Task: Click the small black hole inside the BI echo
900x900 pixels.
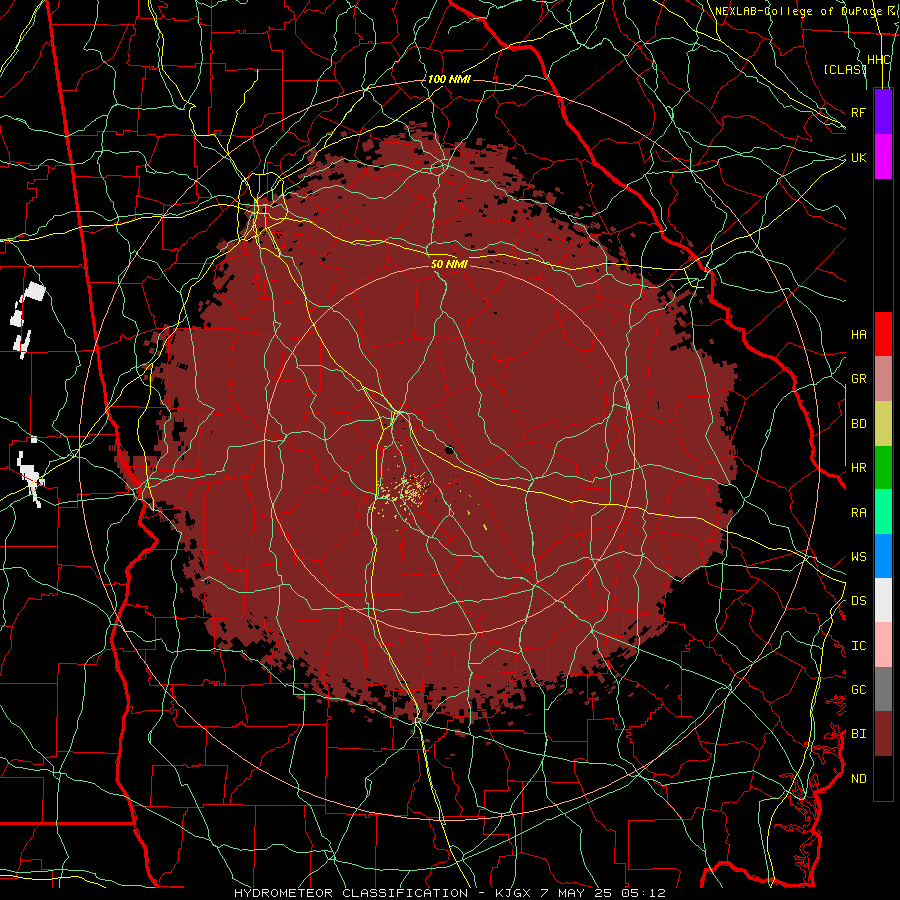Action: click(x=449, y=450)
